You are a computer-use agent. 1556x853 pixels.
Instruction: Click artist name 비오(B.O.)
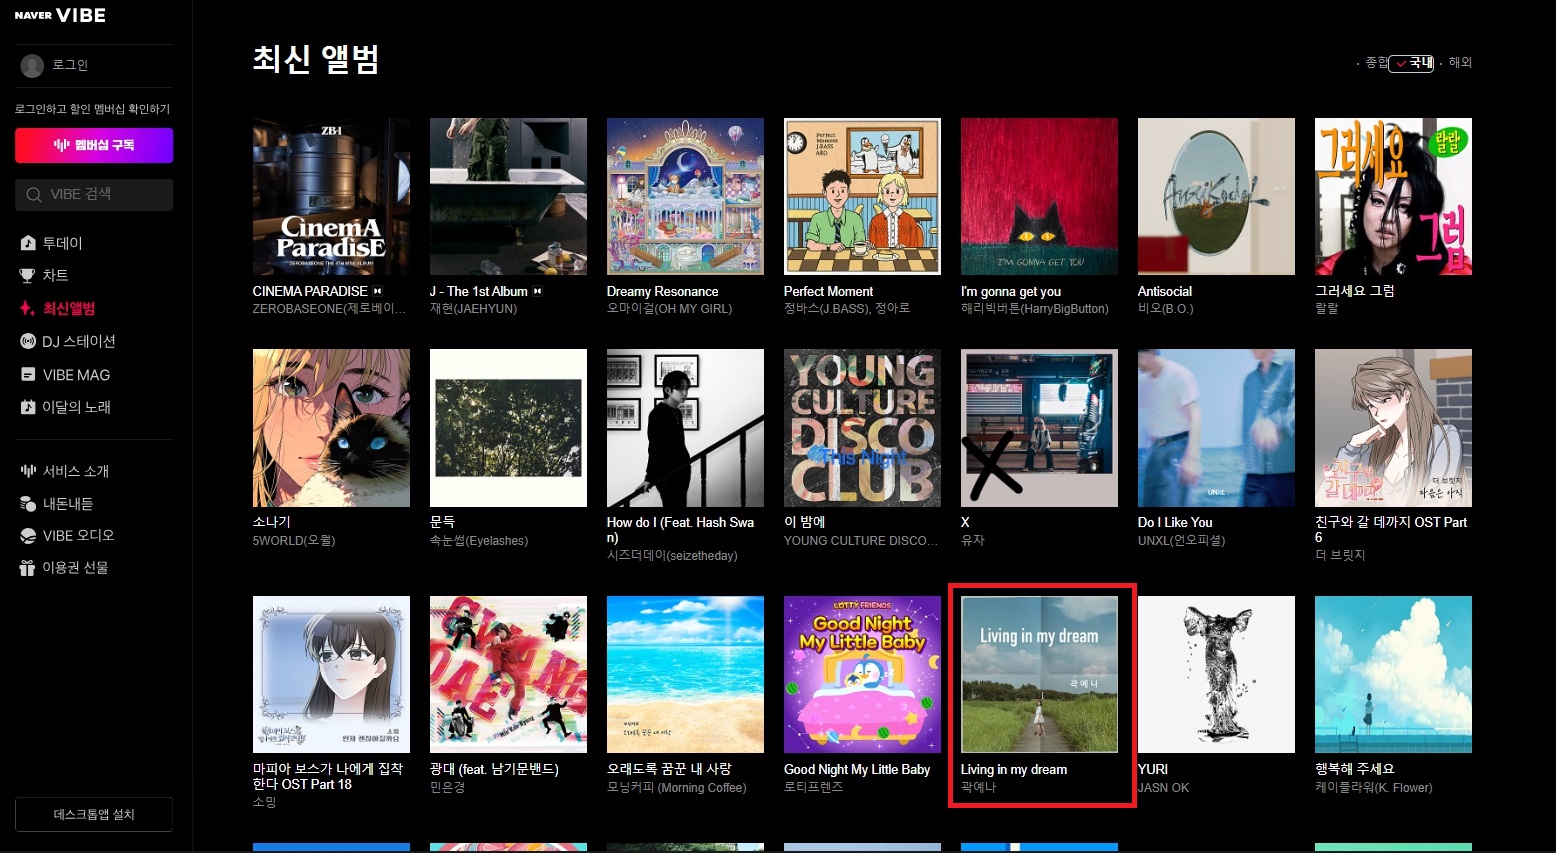1165,309
